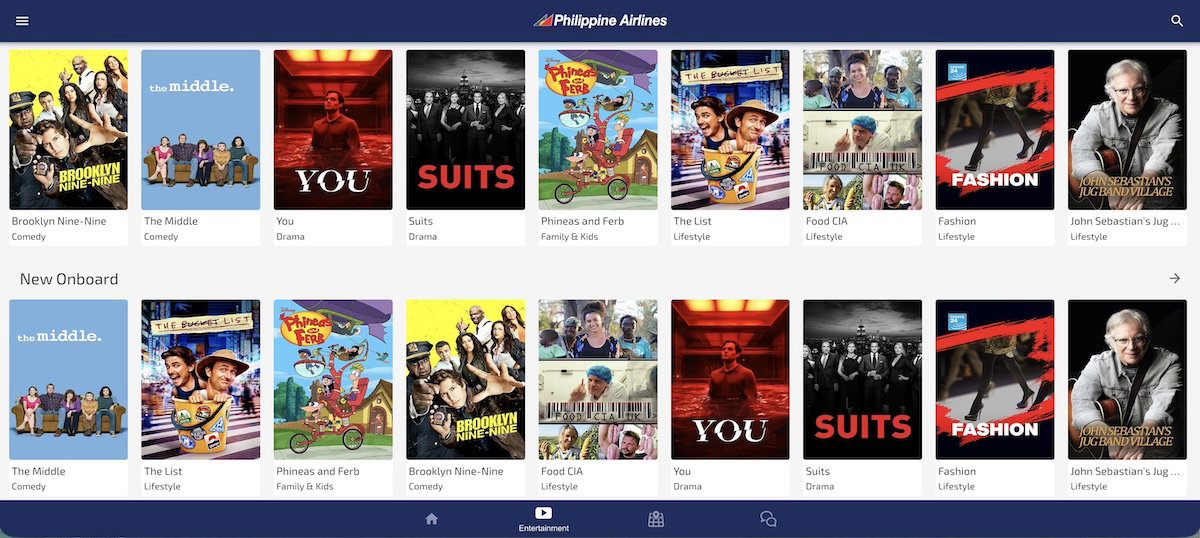Open the Suits poster under New Onboard
Image resolution: width=1200 pixels, height=538 pixels.
point(863,380)
